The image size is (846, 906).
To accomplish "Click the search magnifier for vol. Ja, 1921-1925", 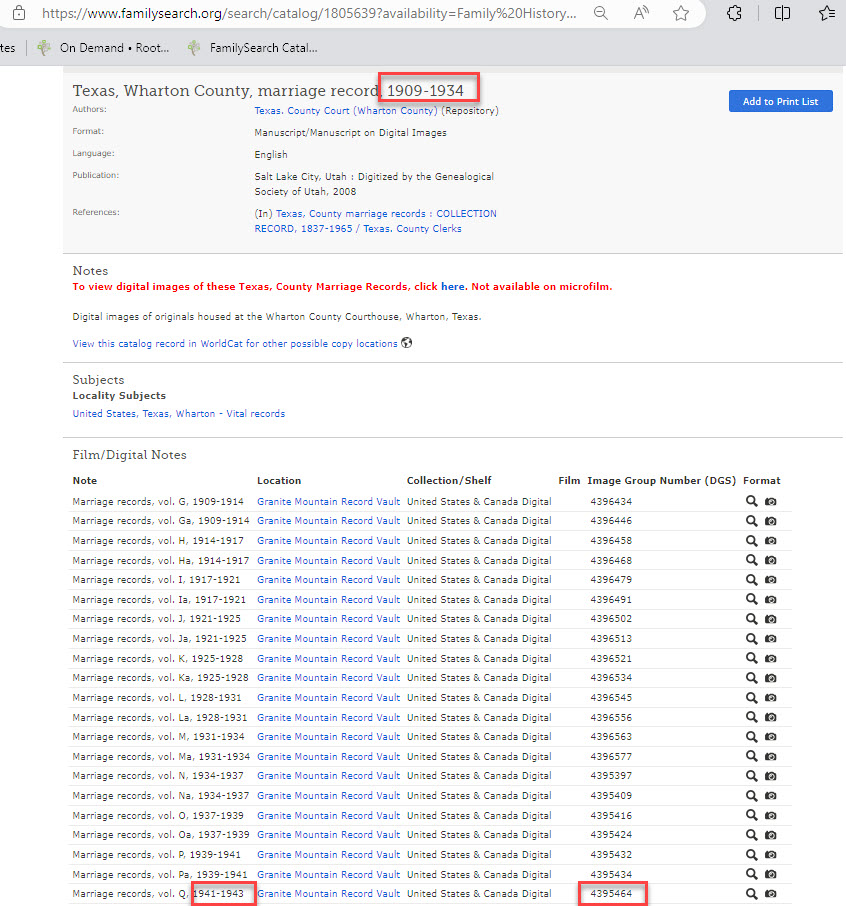I will pos(751,638).
